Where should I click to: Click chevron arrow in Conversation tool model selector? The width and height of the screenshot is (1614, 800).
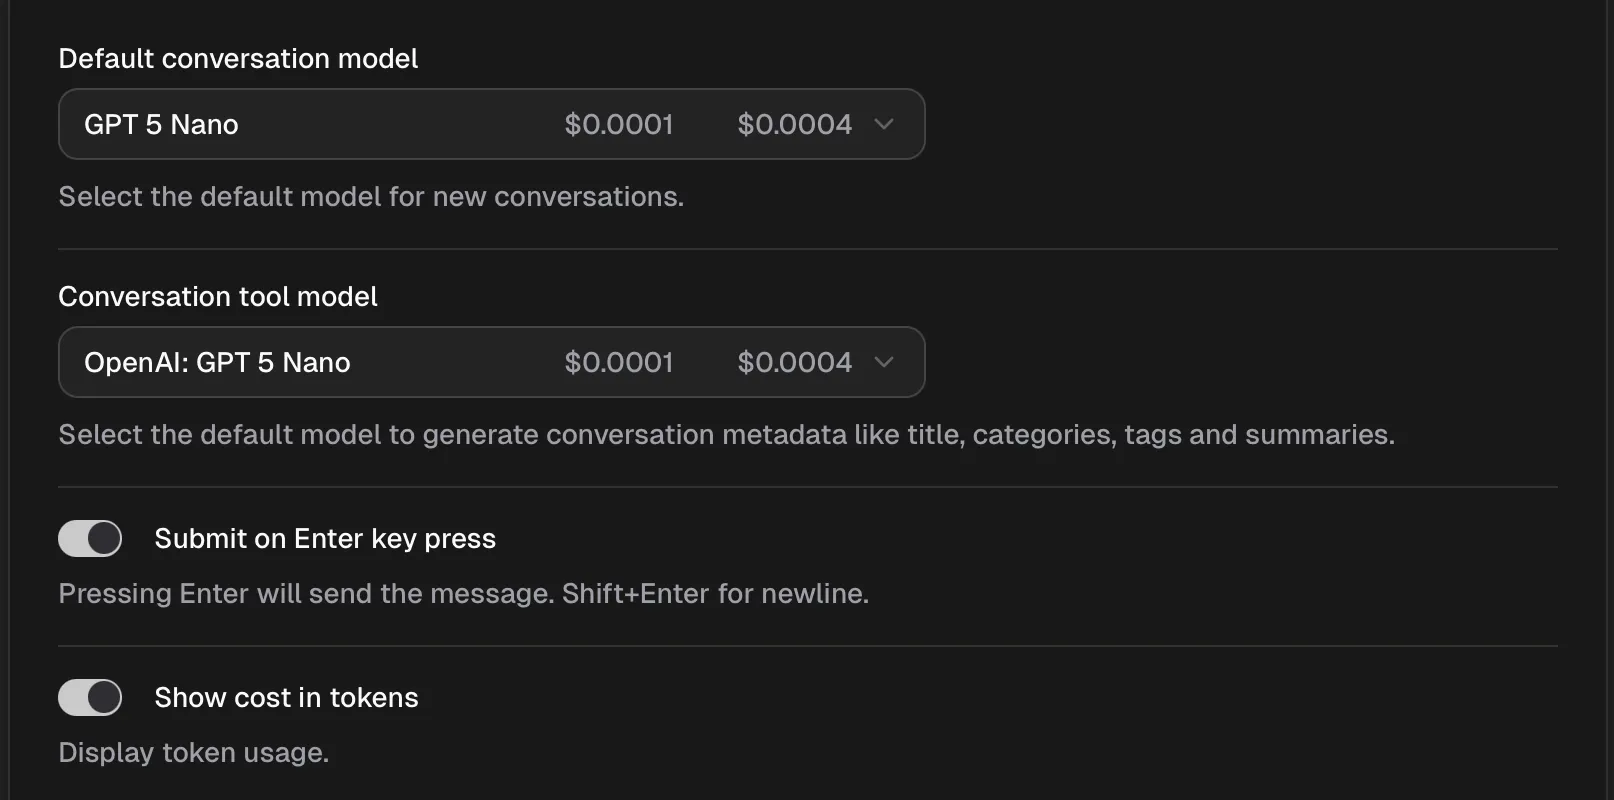[x=883, y=362]
